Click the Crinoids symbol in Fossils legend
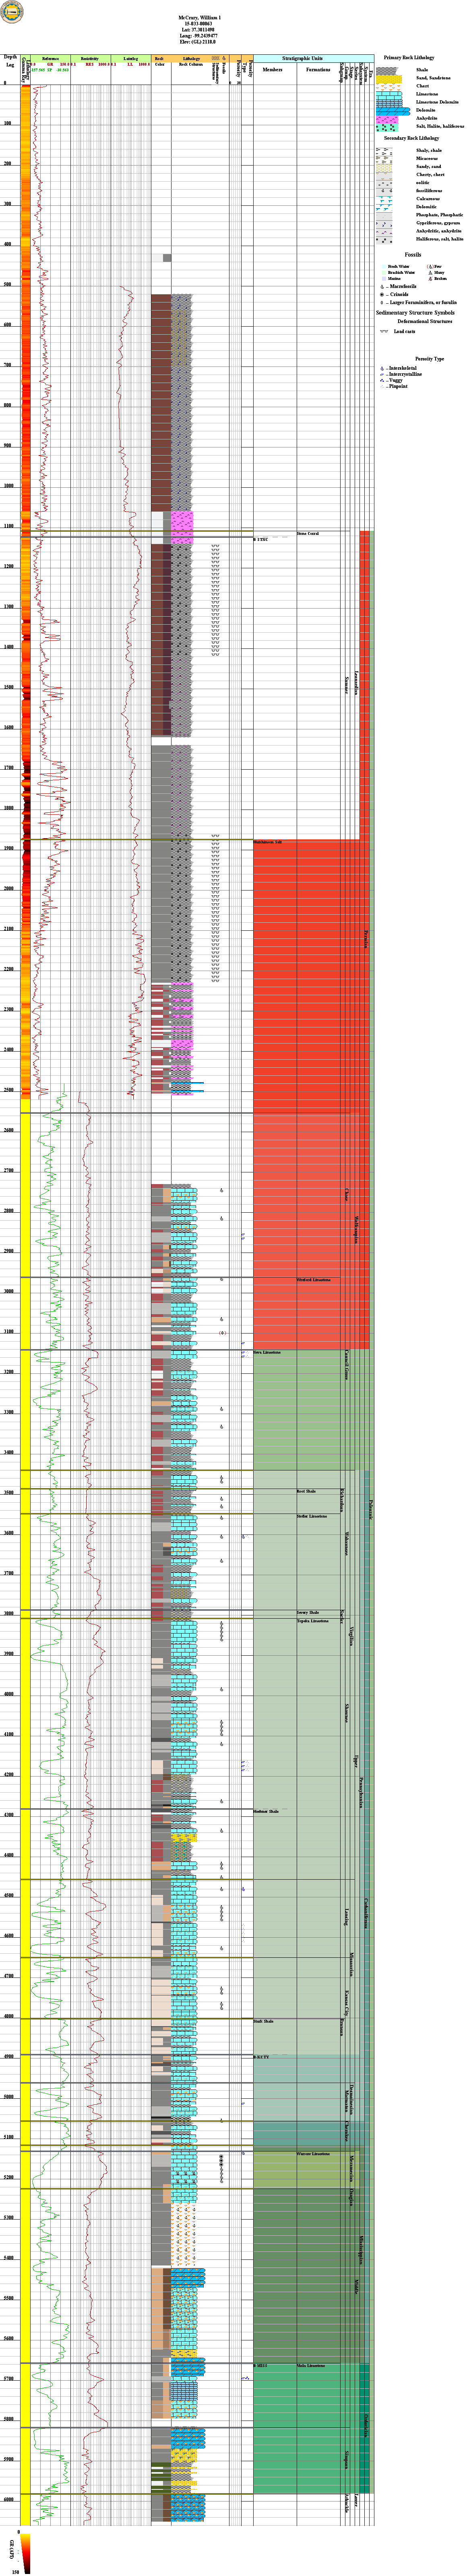 (x=383, y=295)
